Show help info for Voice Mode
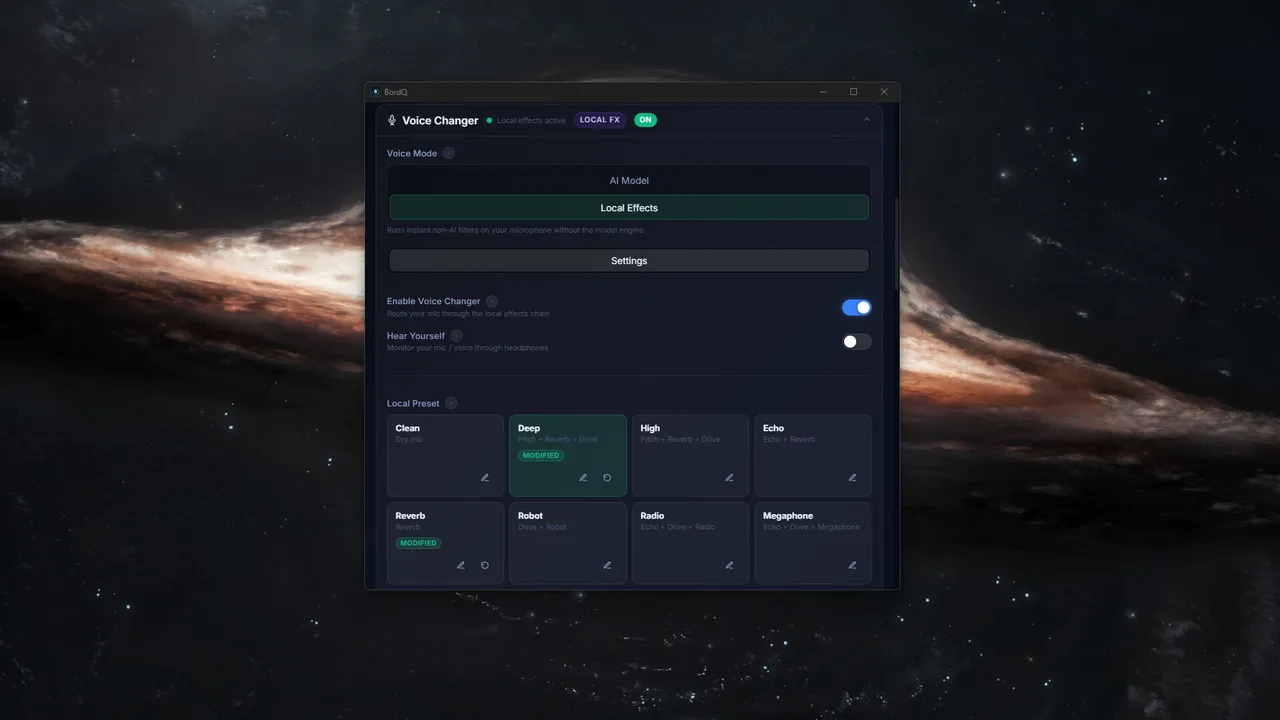Viewport: 1280px width, 720px height. point(448,153)
